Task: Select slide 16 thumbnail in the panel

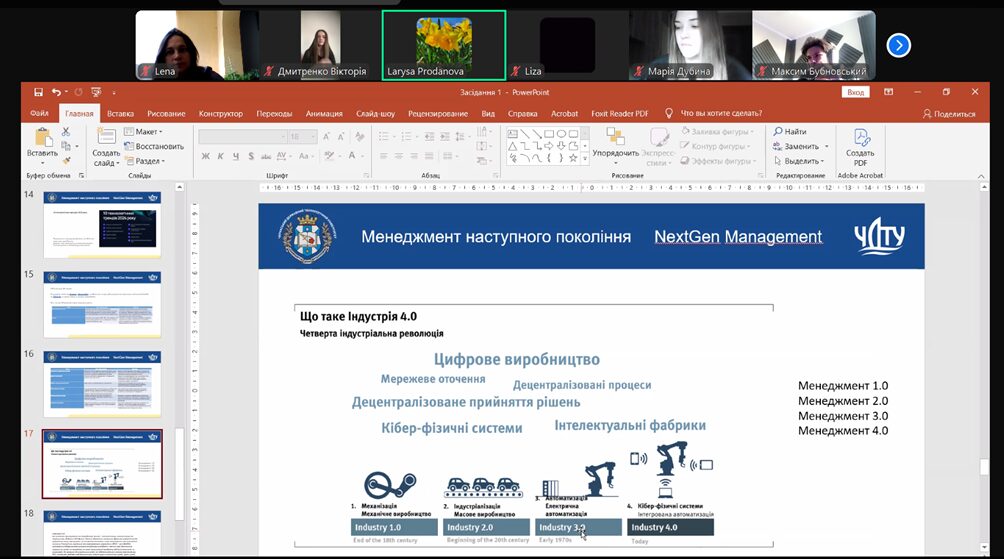Action: pyautogui.click(x=102, y=383)
